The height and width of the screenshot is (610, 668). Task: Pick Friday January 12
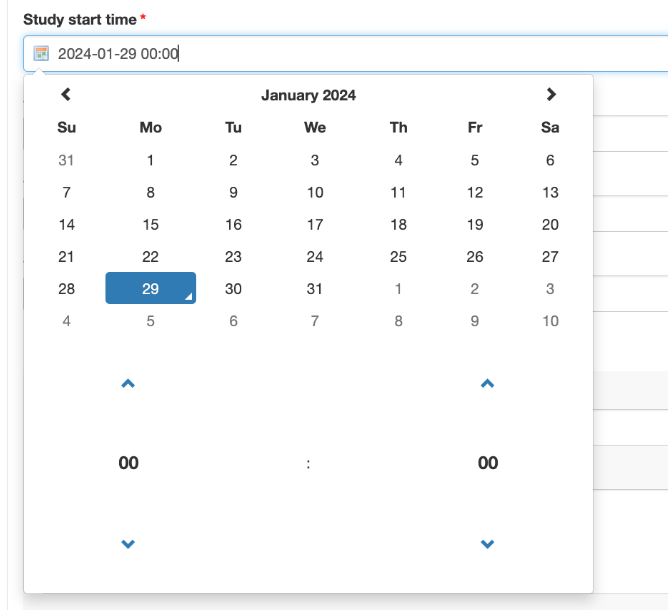475,193
